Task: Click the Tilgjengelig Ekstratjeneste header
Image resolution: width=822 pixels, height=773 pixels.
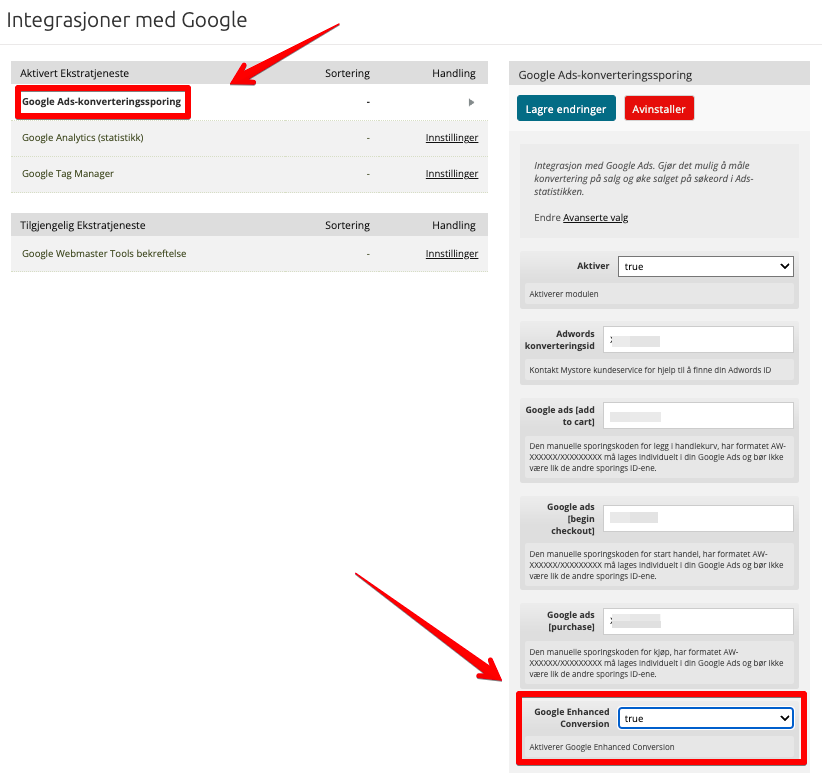Action: coord(83,225)
